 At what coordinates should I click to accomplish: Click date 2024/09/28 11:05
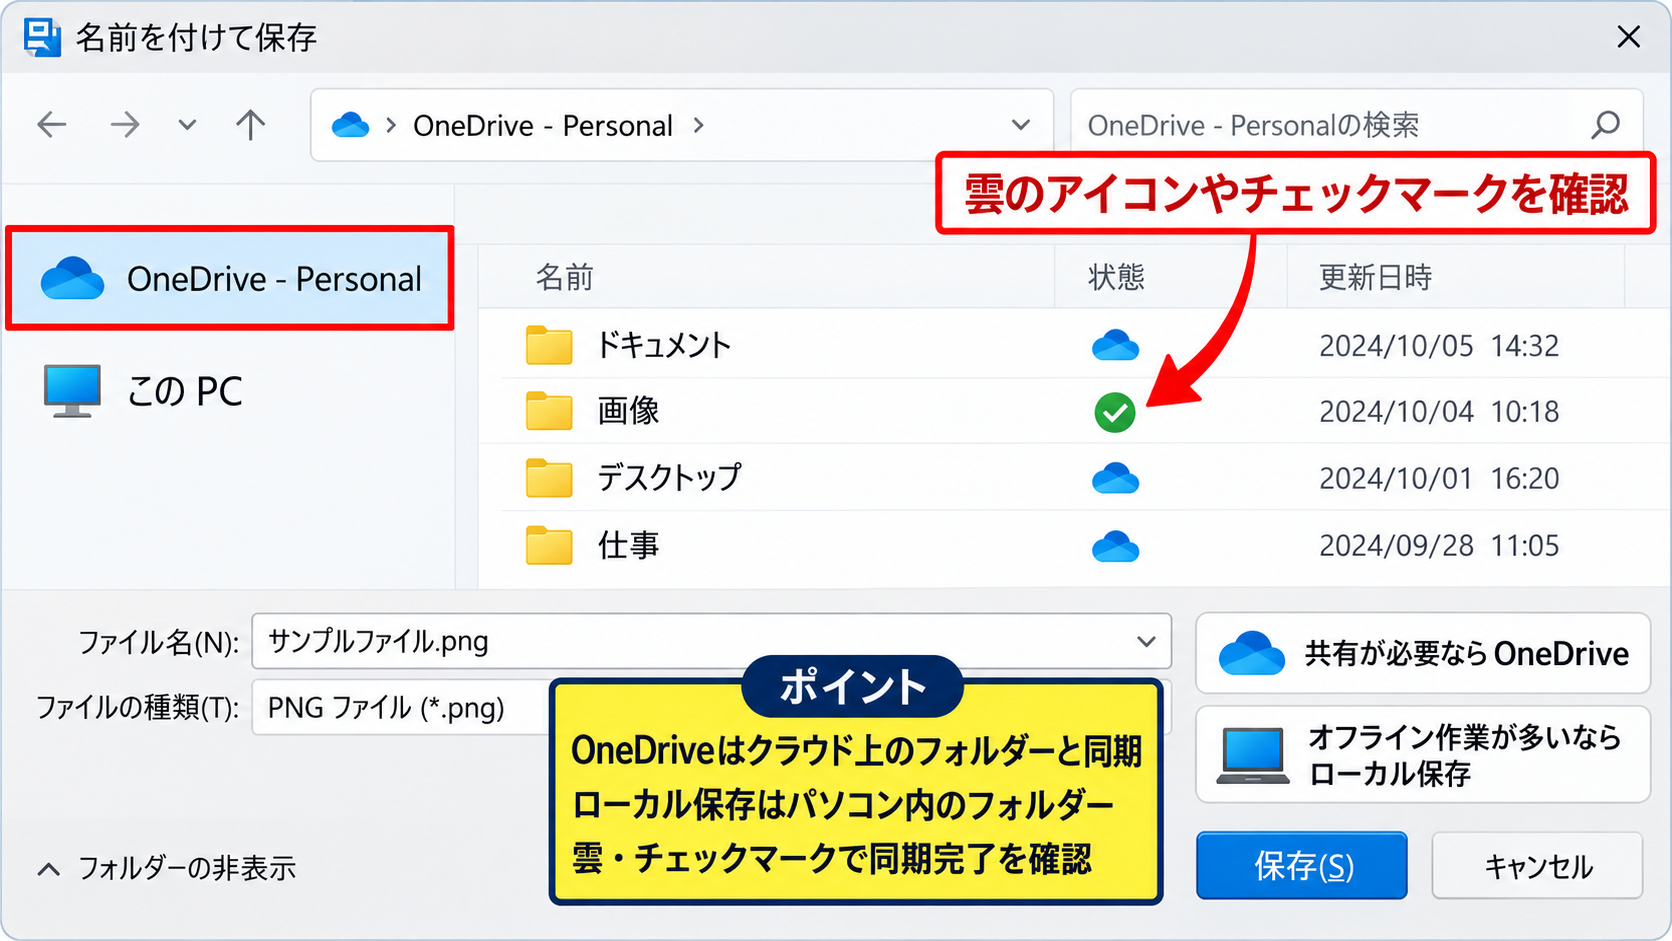1439,545
